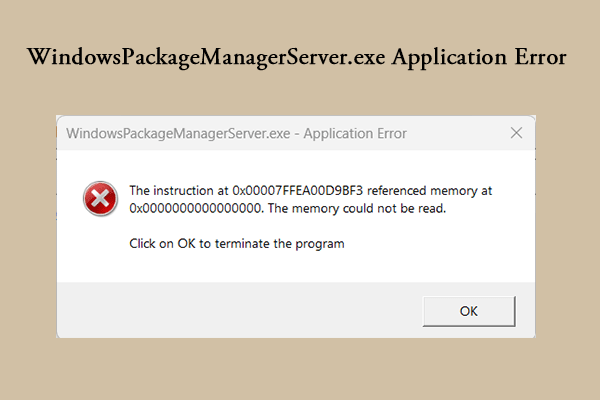Click "The instruction at" text in dialog

click(179, 190)
